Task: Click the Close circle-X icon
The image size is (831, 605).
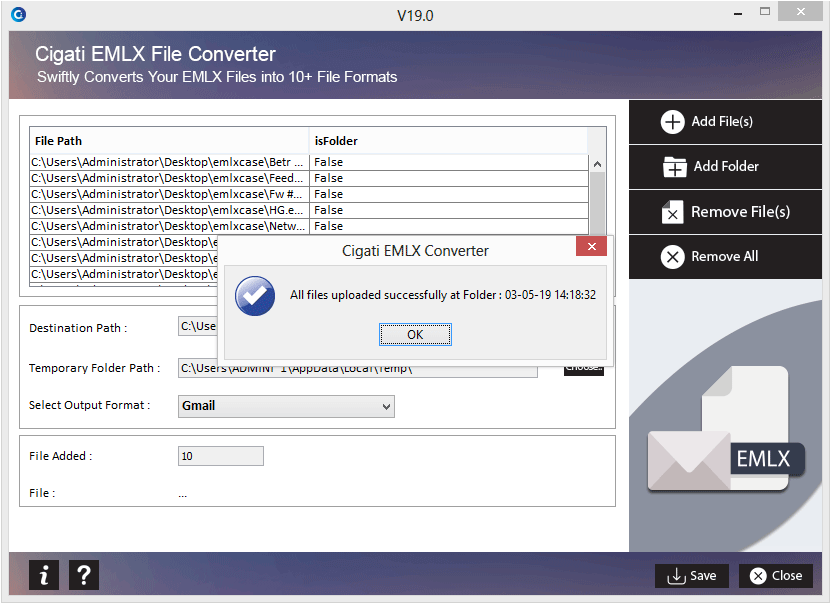Action: tap(758, 576)
